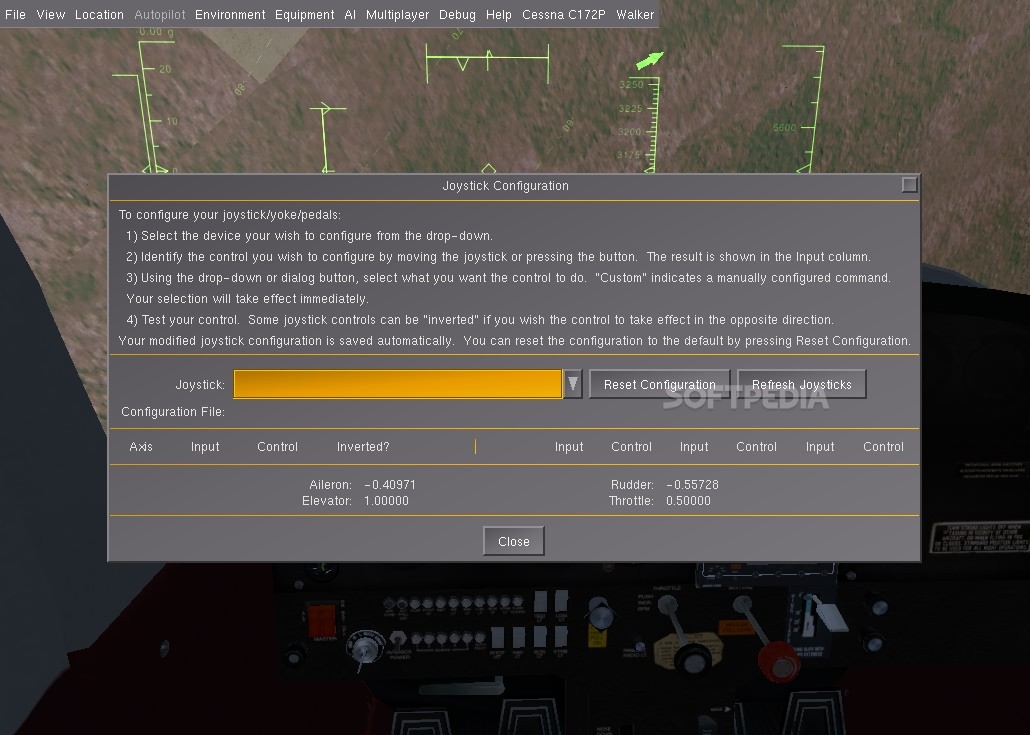Click the Reset Configuration button

[x=660, y=384]
